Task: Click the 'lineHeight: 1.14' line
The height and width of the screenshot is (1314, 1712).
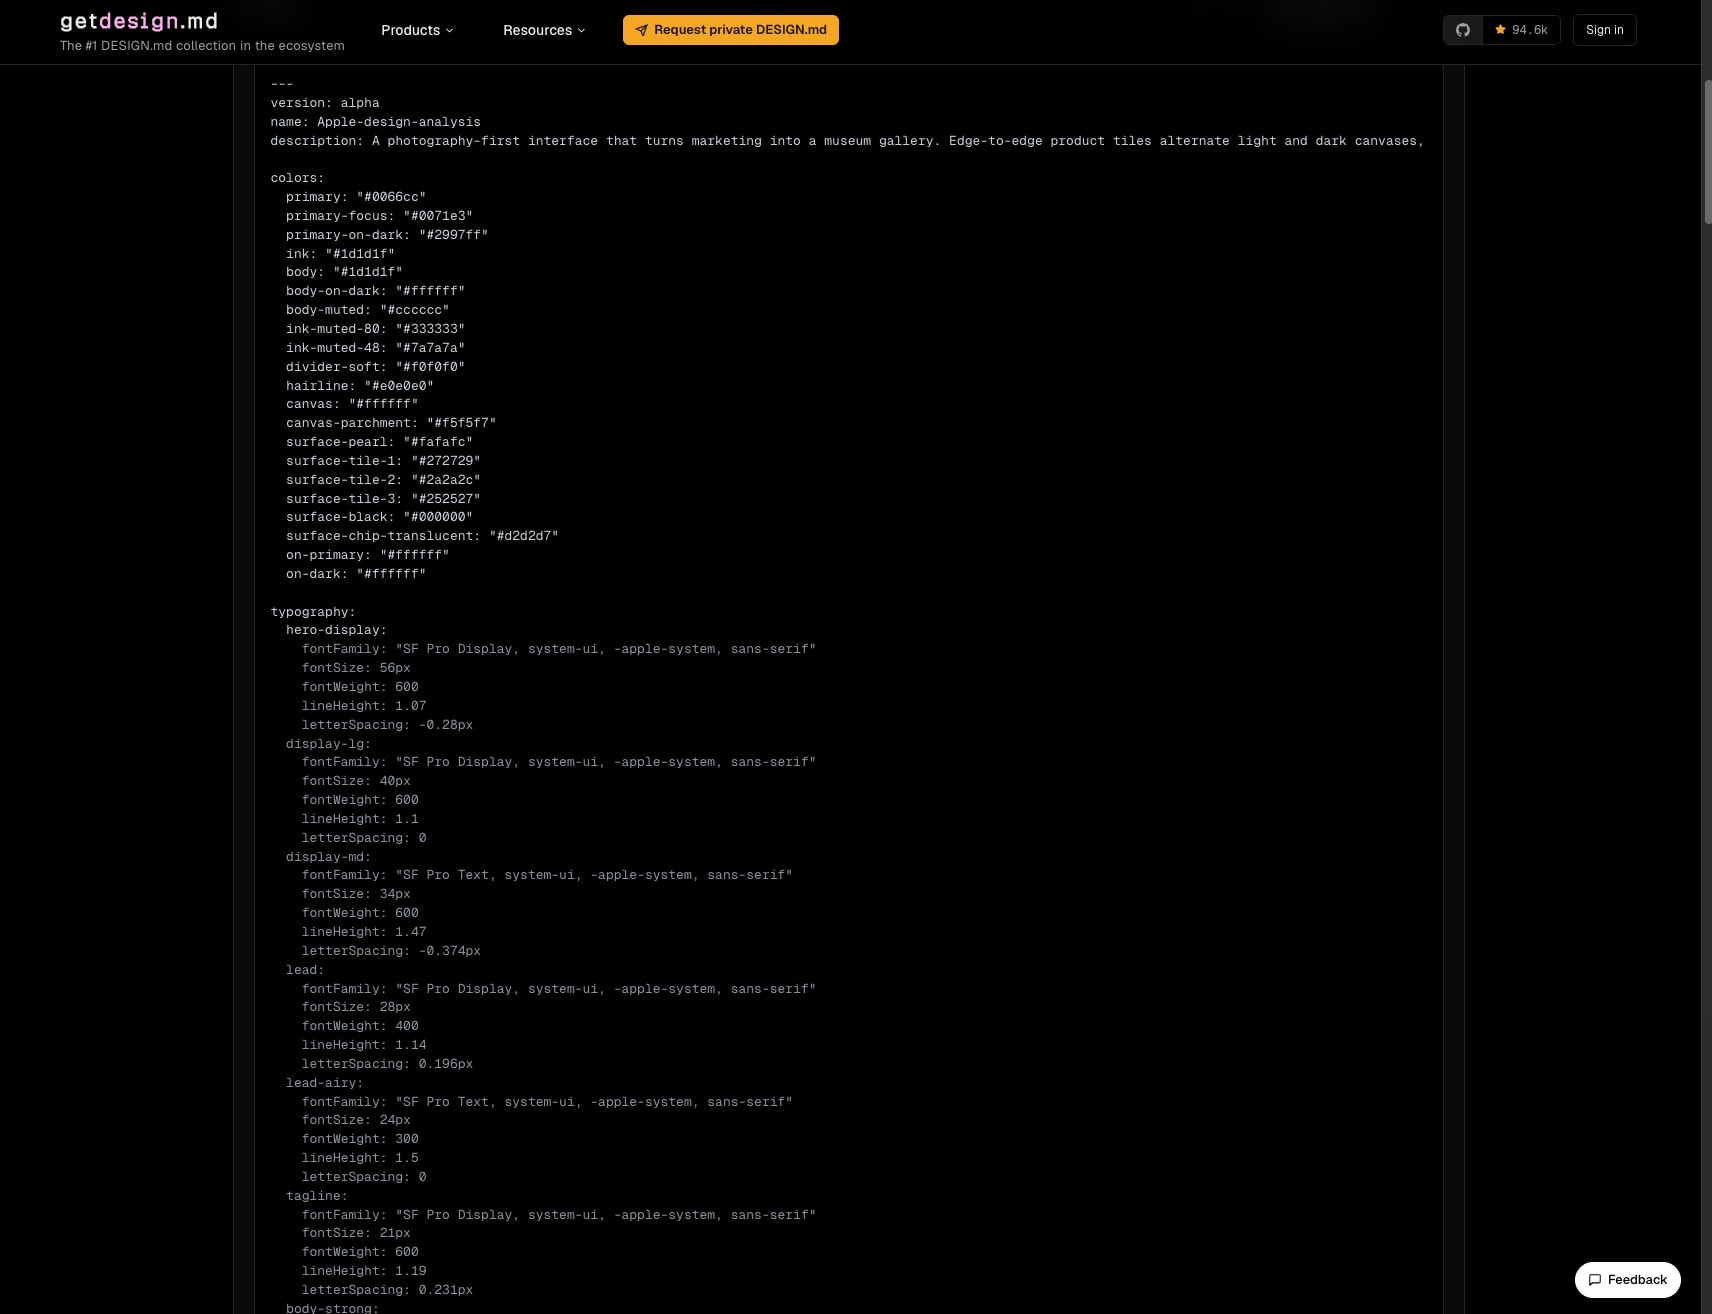Action: 364,1045
